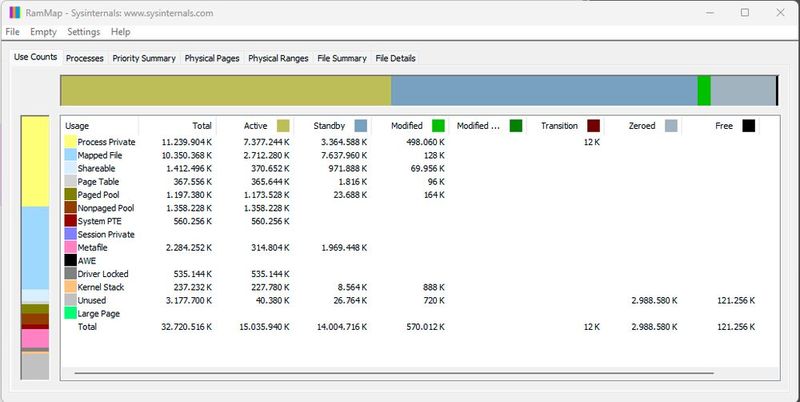Click the Active column header
The image size is (800, 402).
click(255, 125)
